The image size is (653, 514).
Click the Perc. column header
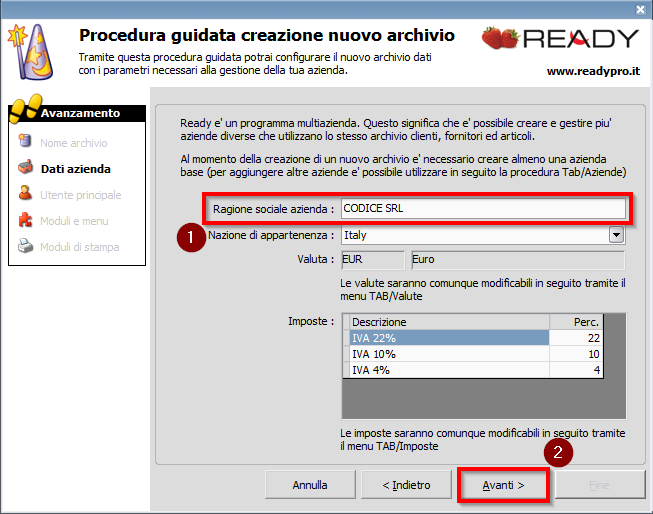point(576,322)
